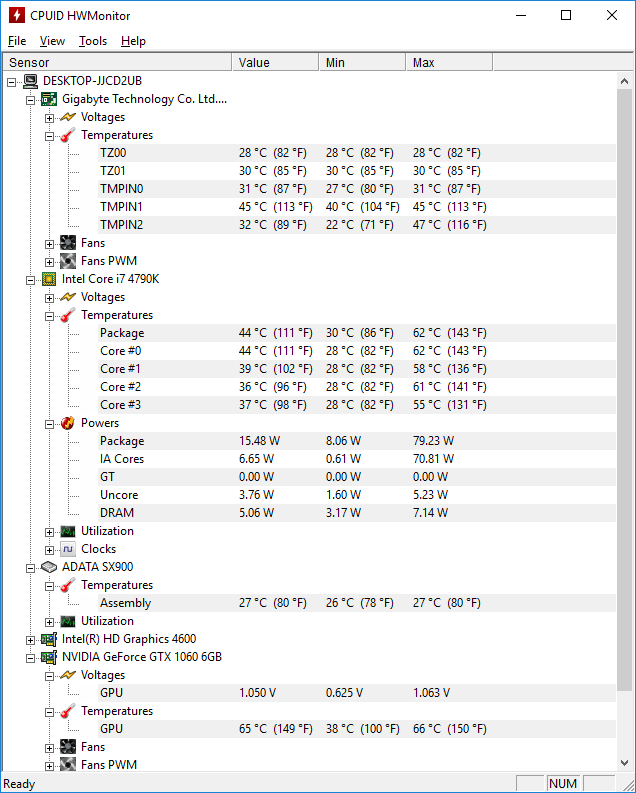Image resolution: width=636 pixels, height=793 pixels.
Task: Expand Fans PWM under NVIDIA GeForce
Action: [49, 766]
